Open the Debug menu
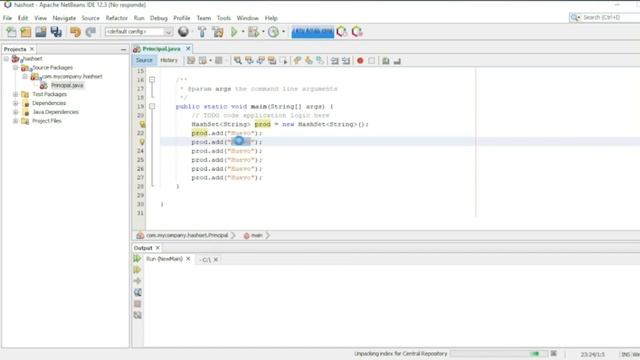This screenshot has width=640, height=360. [158, 18]
